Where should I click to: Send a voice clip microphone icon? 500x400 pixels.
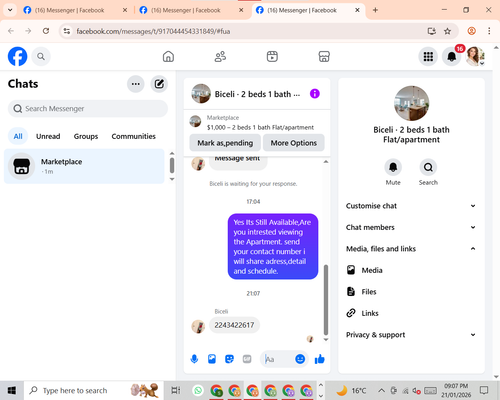click(x=194, y=359)
